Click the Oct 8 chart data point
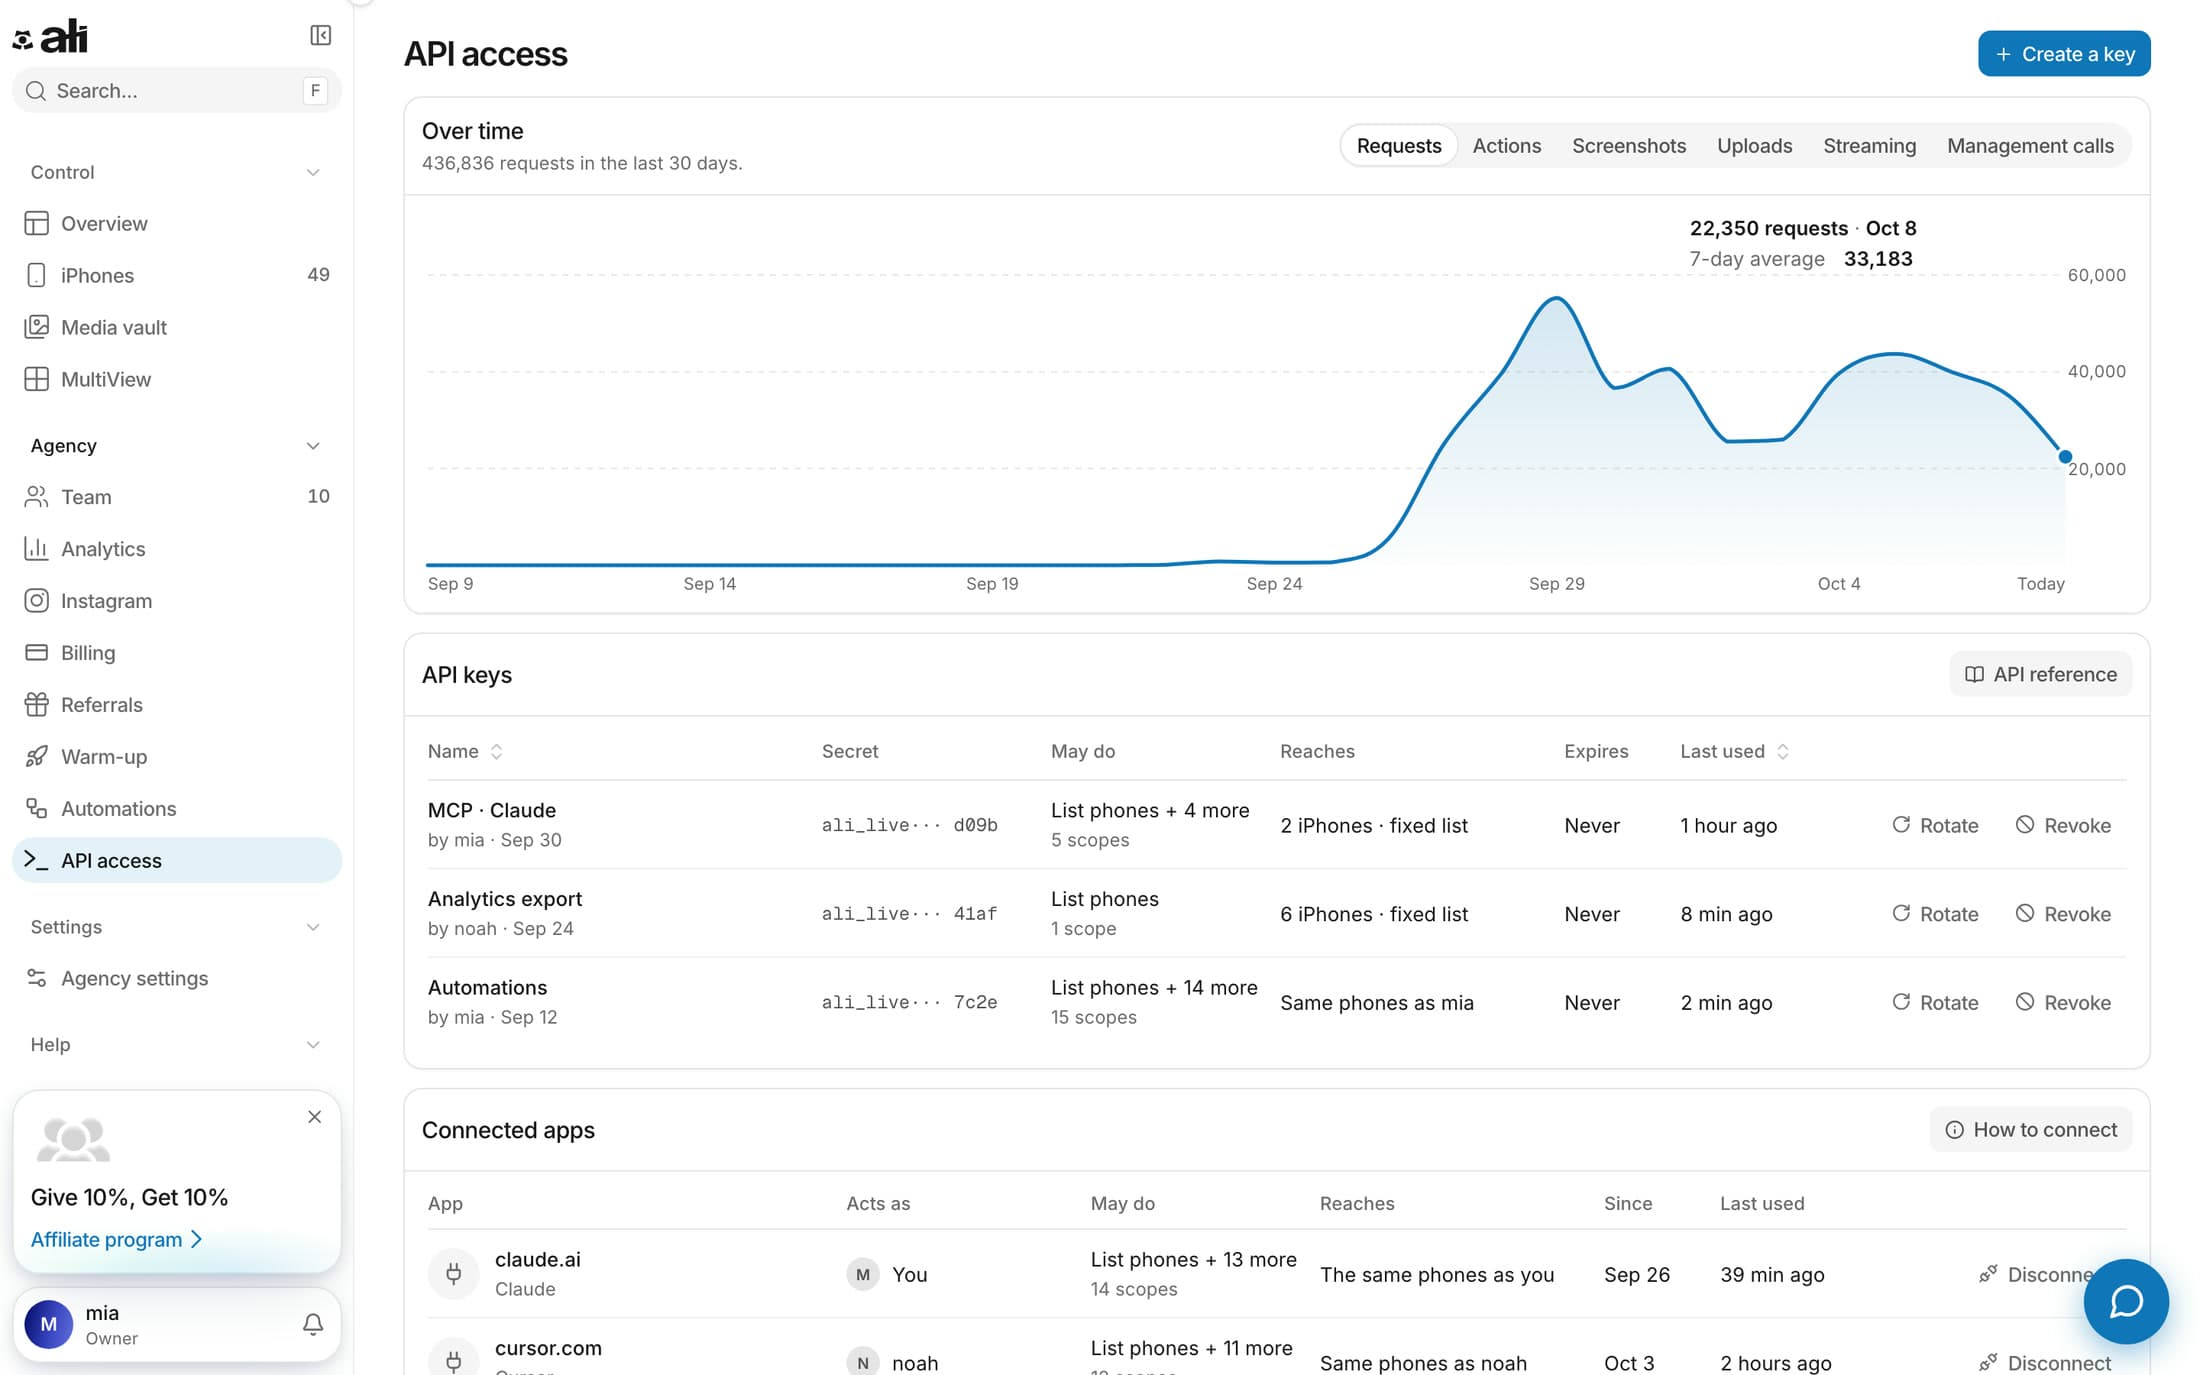 [x=2065, y=457]
